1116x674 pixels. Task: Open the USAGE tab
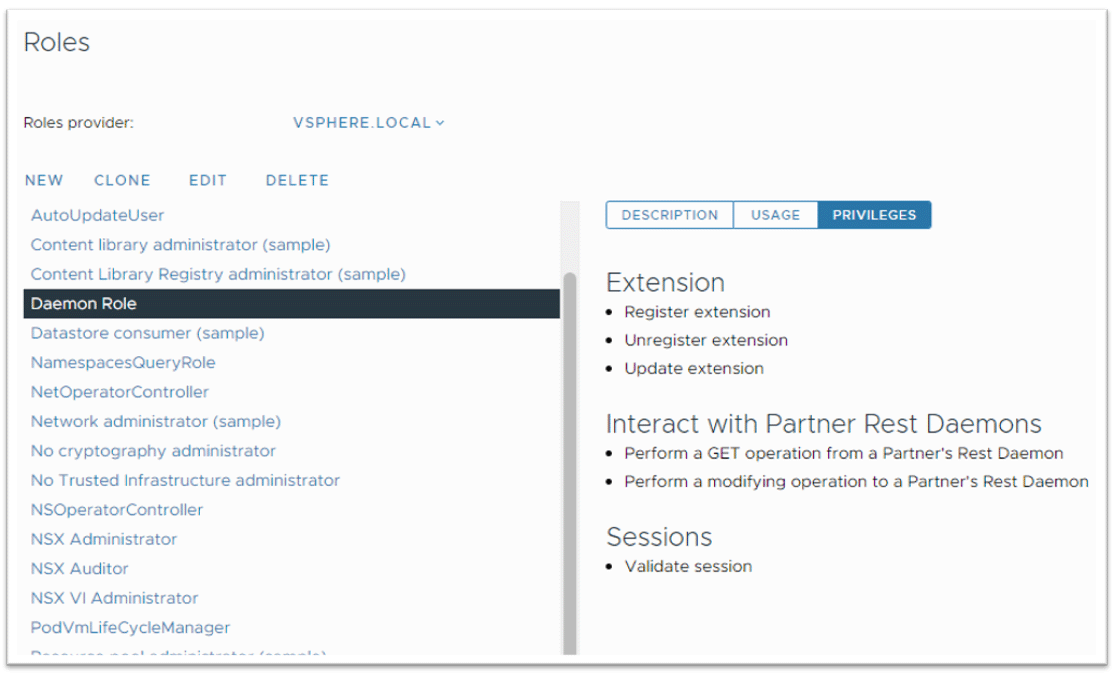click(776, 215)
